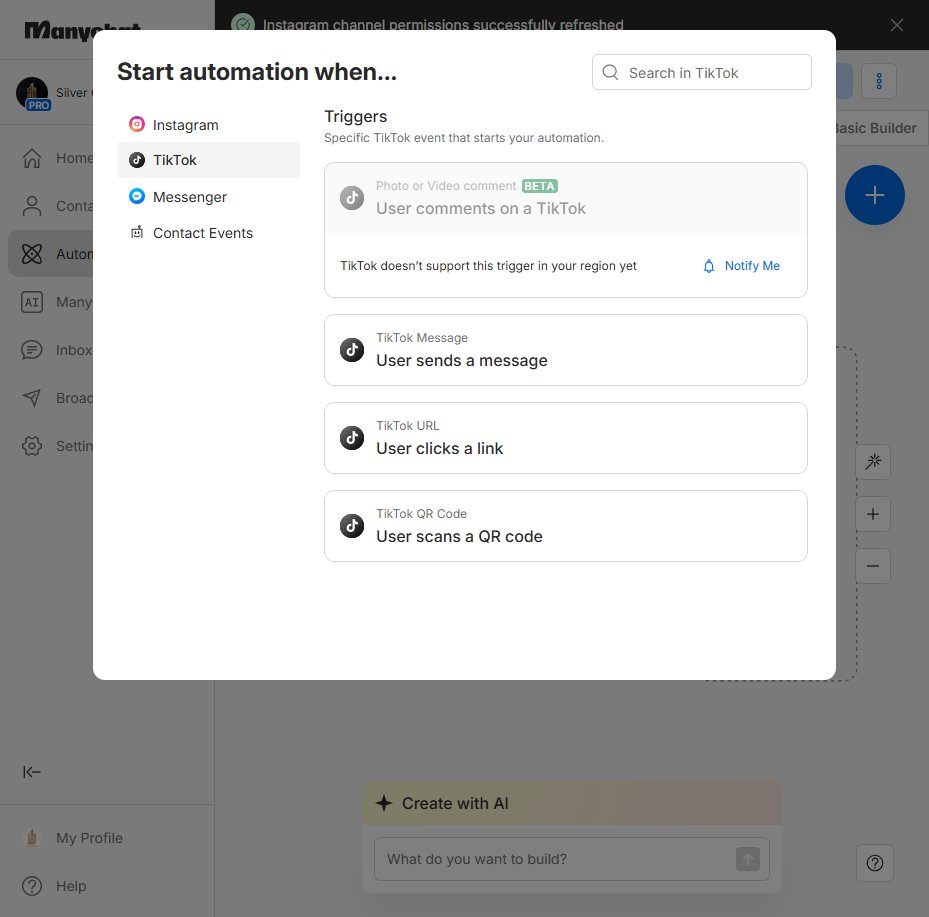Click the Create with AI header

coord(572,803)
